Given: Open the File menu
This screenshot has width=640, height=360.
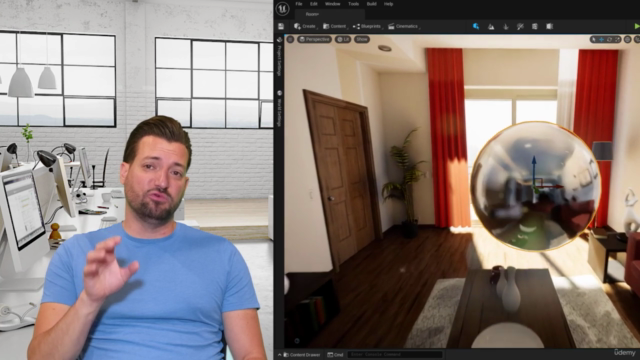Looking at the screenshot, I should point(299,4).
